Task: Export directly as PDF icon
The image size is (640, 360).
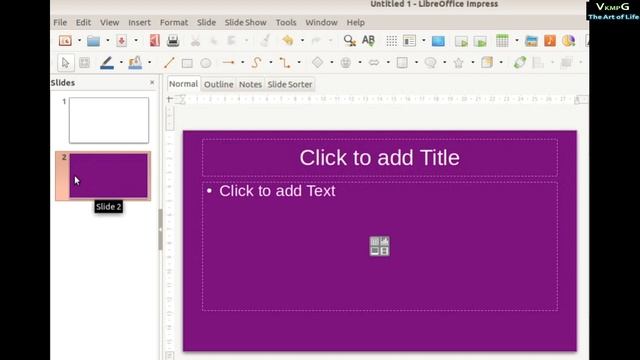Action: pyautogui.click(x=155, y=40)
